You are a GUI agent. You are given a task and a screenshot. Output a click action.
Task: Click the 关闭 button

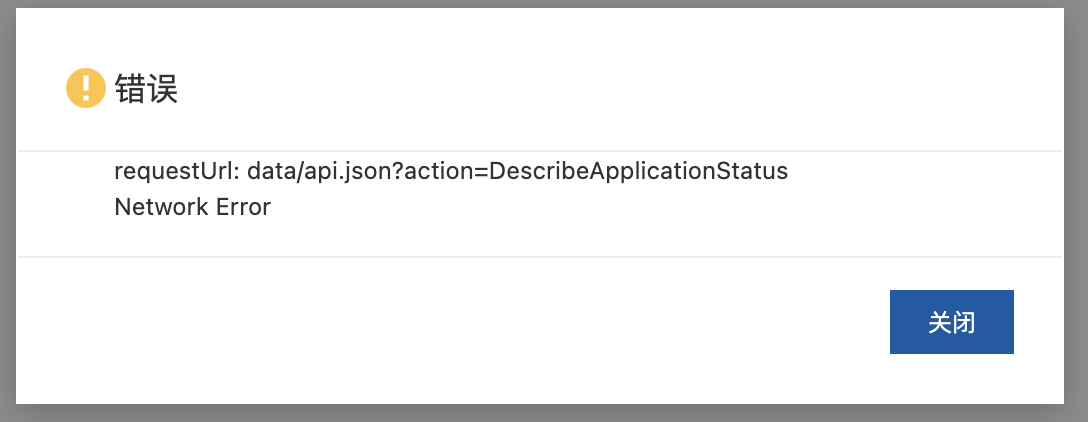(951, 322)
